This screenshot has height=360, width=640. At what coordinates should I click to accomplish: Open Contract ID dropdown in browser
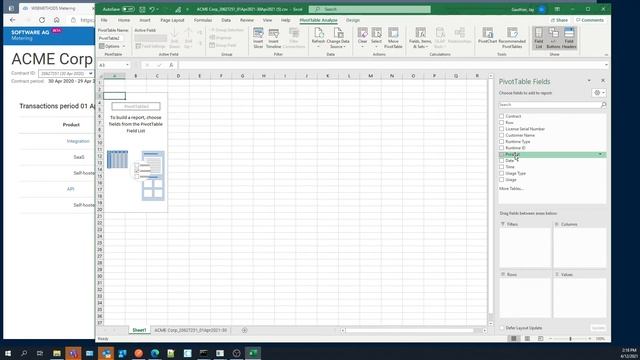[x=66, y=73]
